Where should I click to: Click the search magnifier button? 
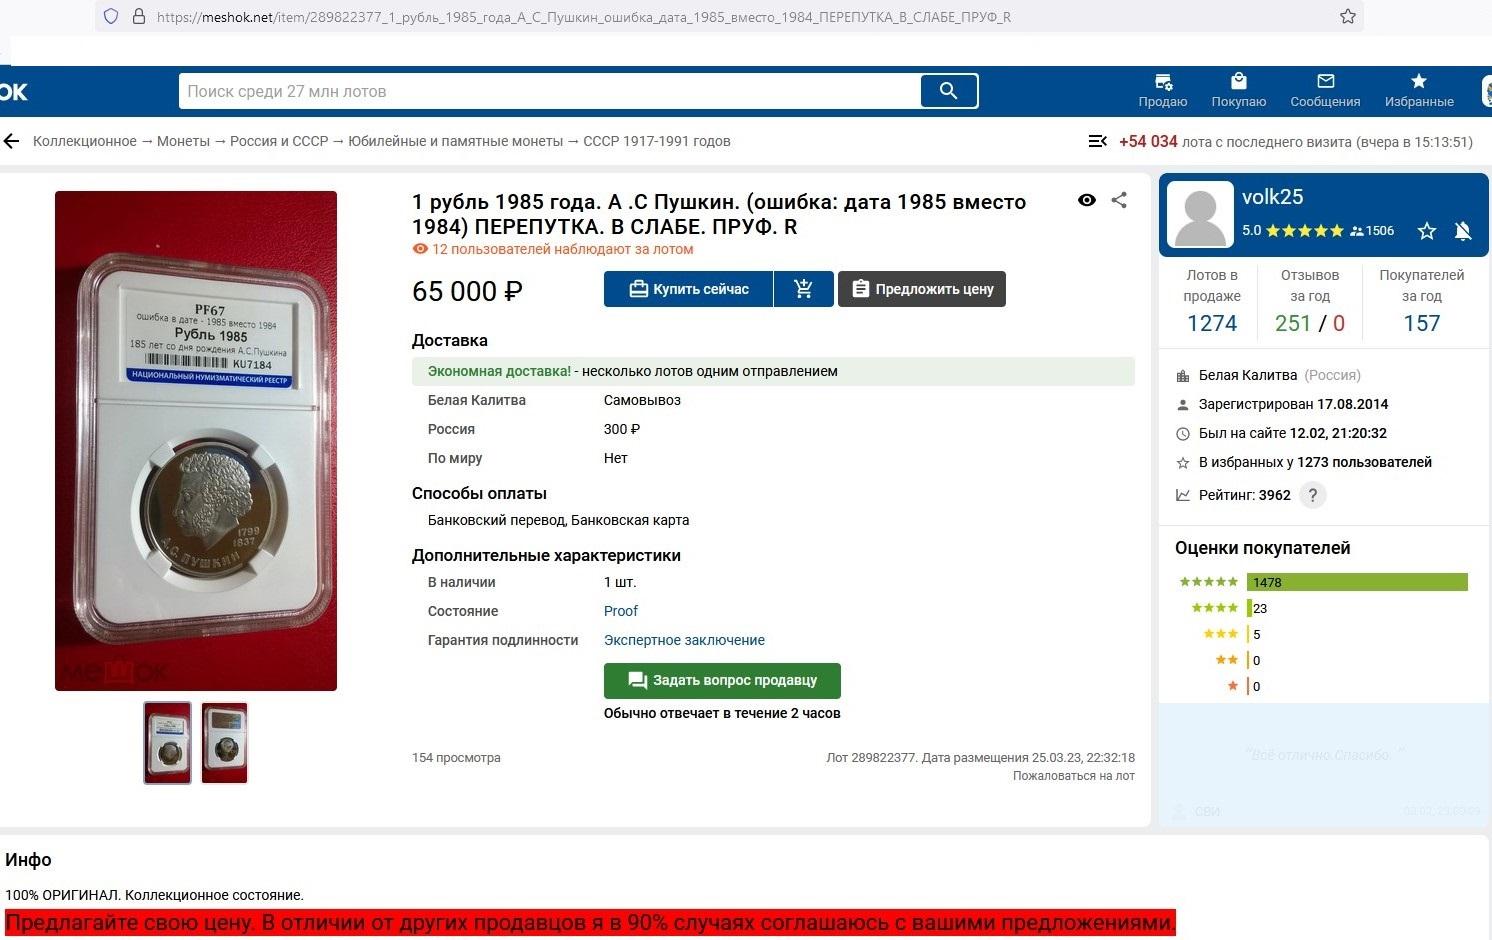click(948, 91)
